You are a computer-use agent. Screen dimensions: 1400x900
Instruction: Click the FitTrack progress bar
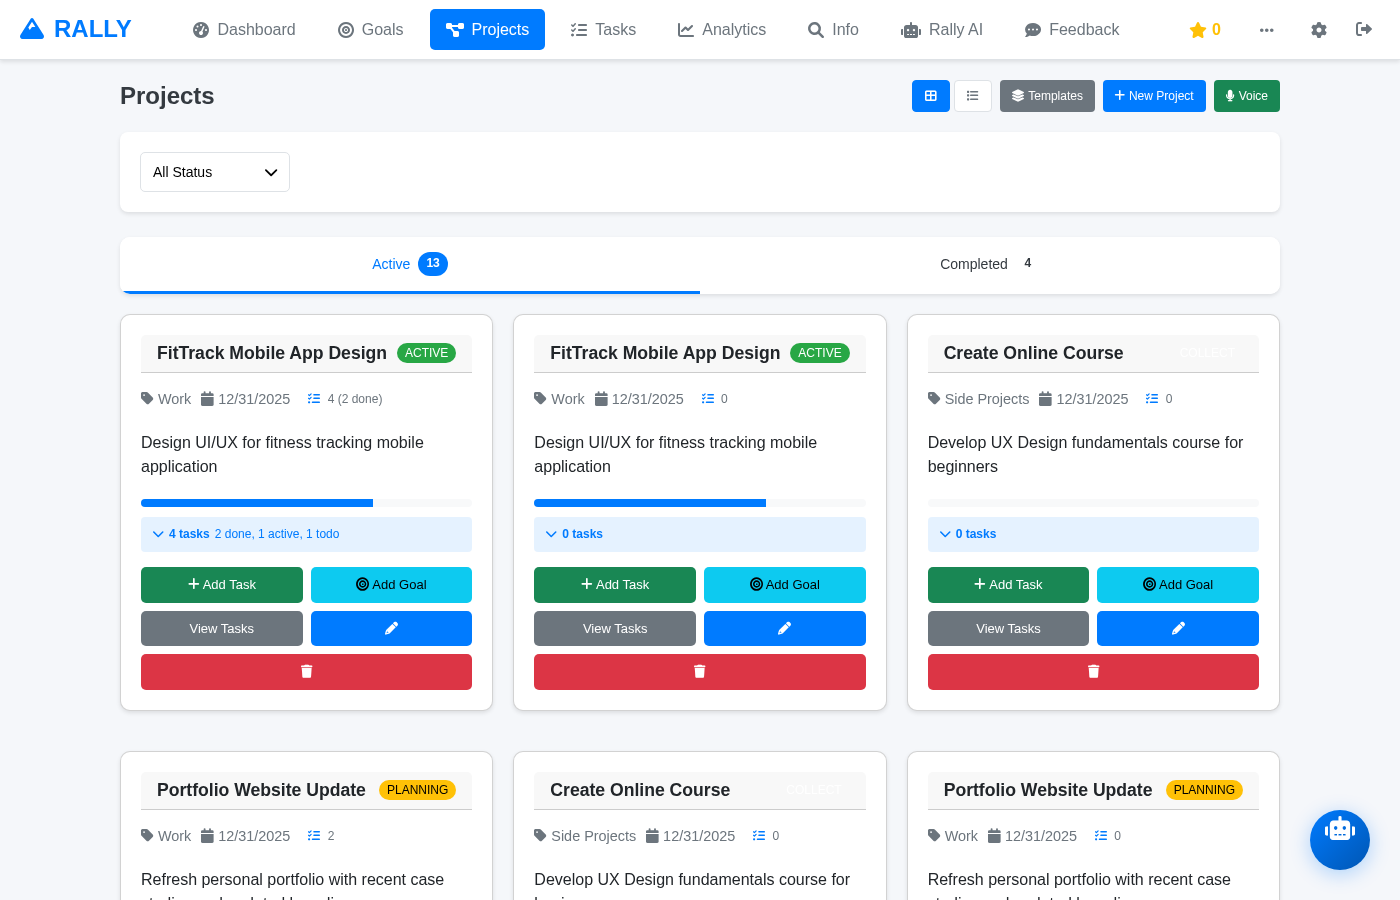306,502
